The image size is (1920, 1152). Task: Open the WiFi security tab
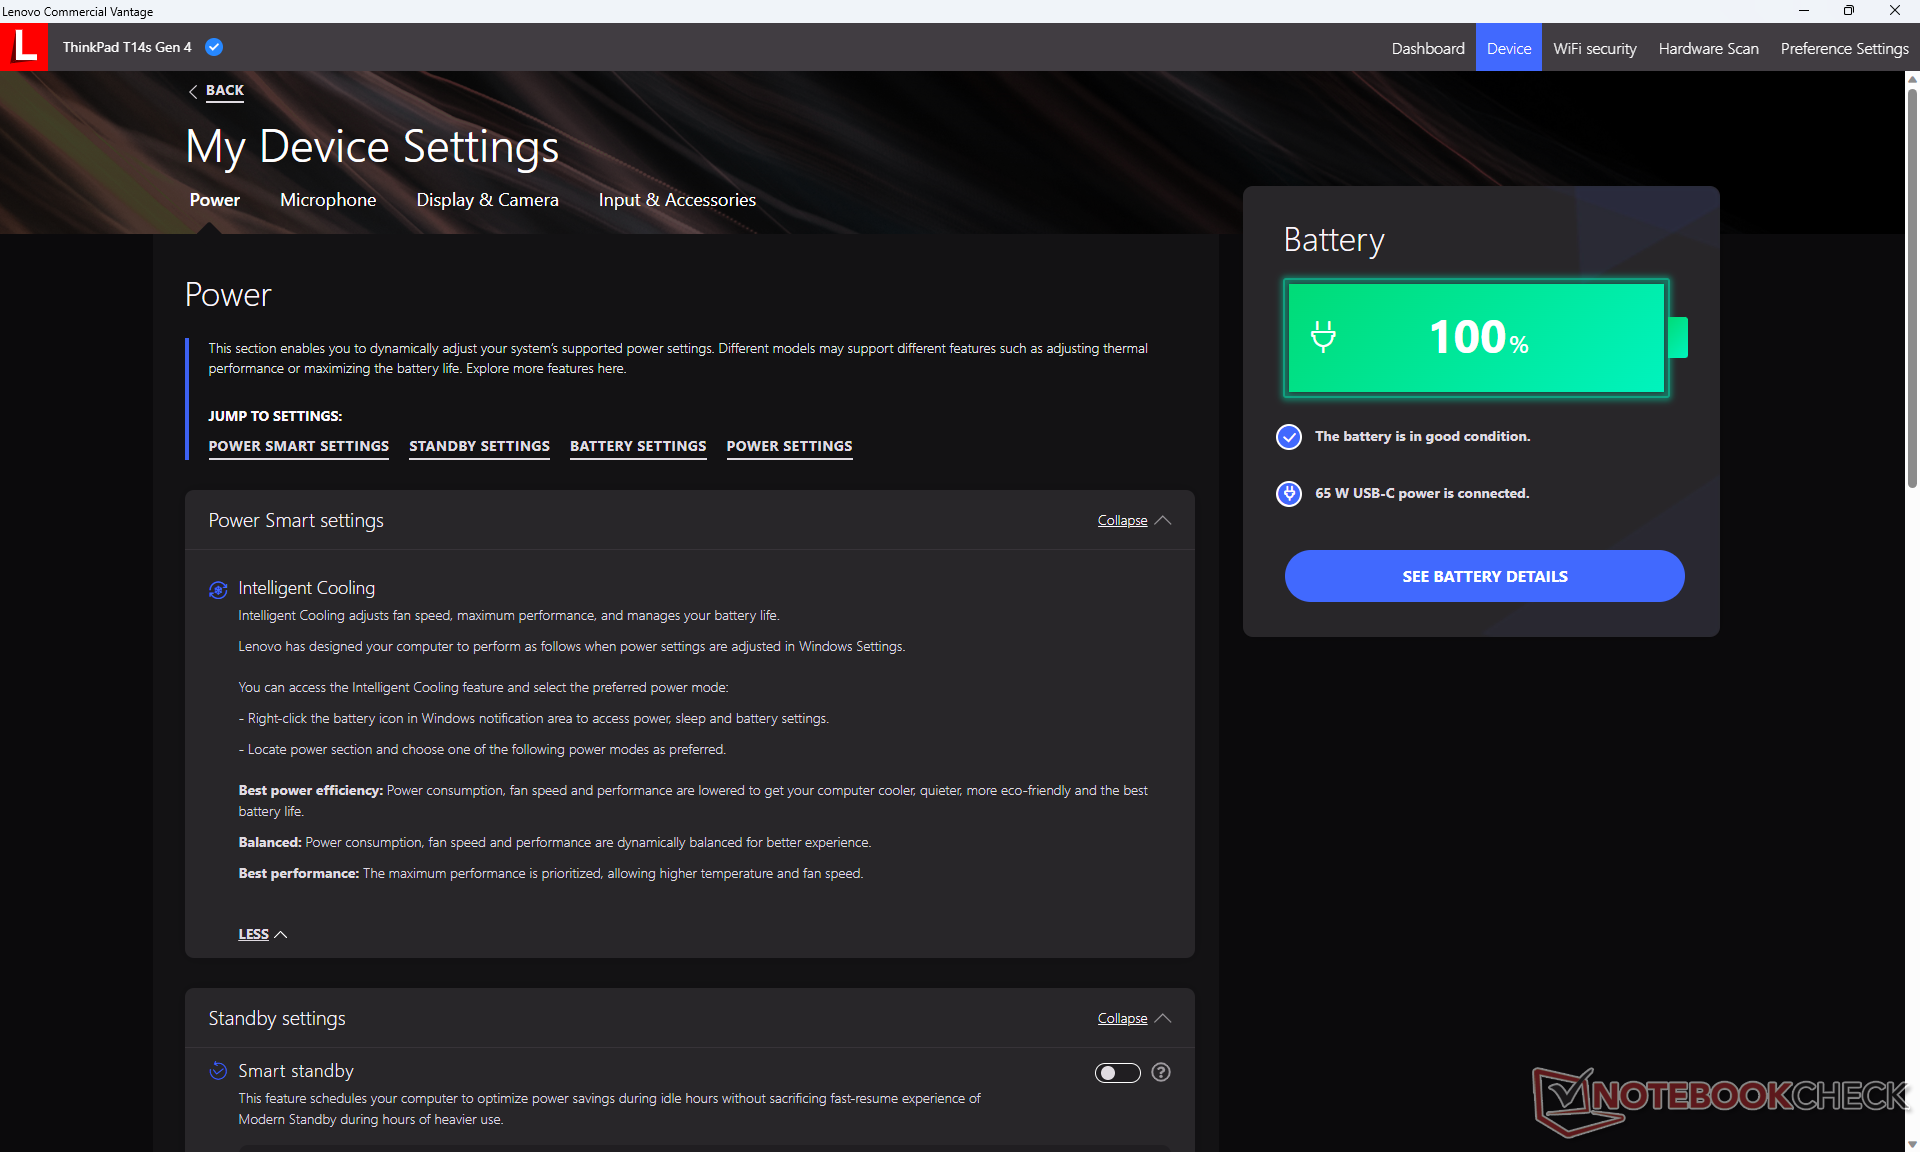pyautogui.click(x=1594, y=48)
